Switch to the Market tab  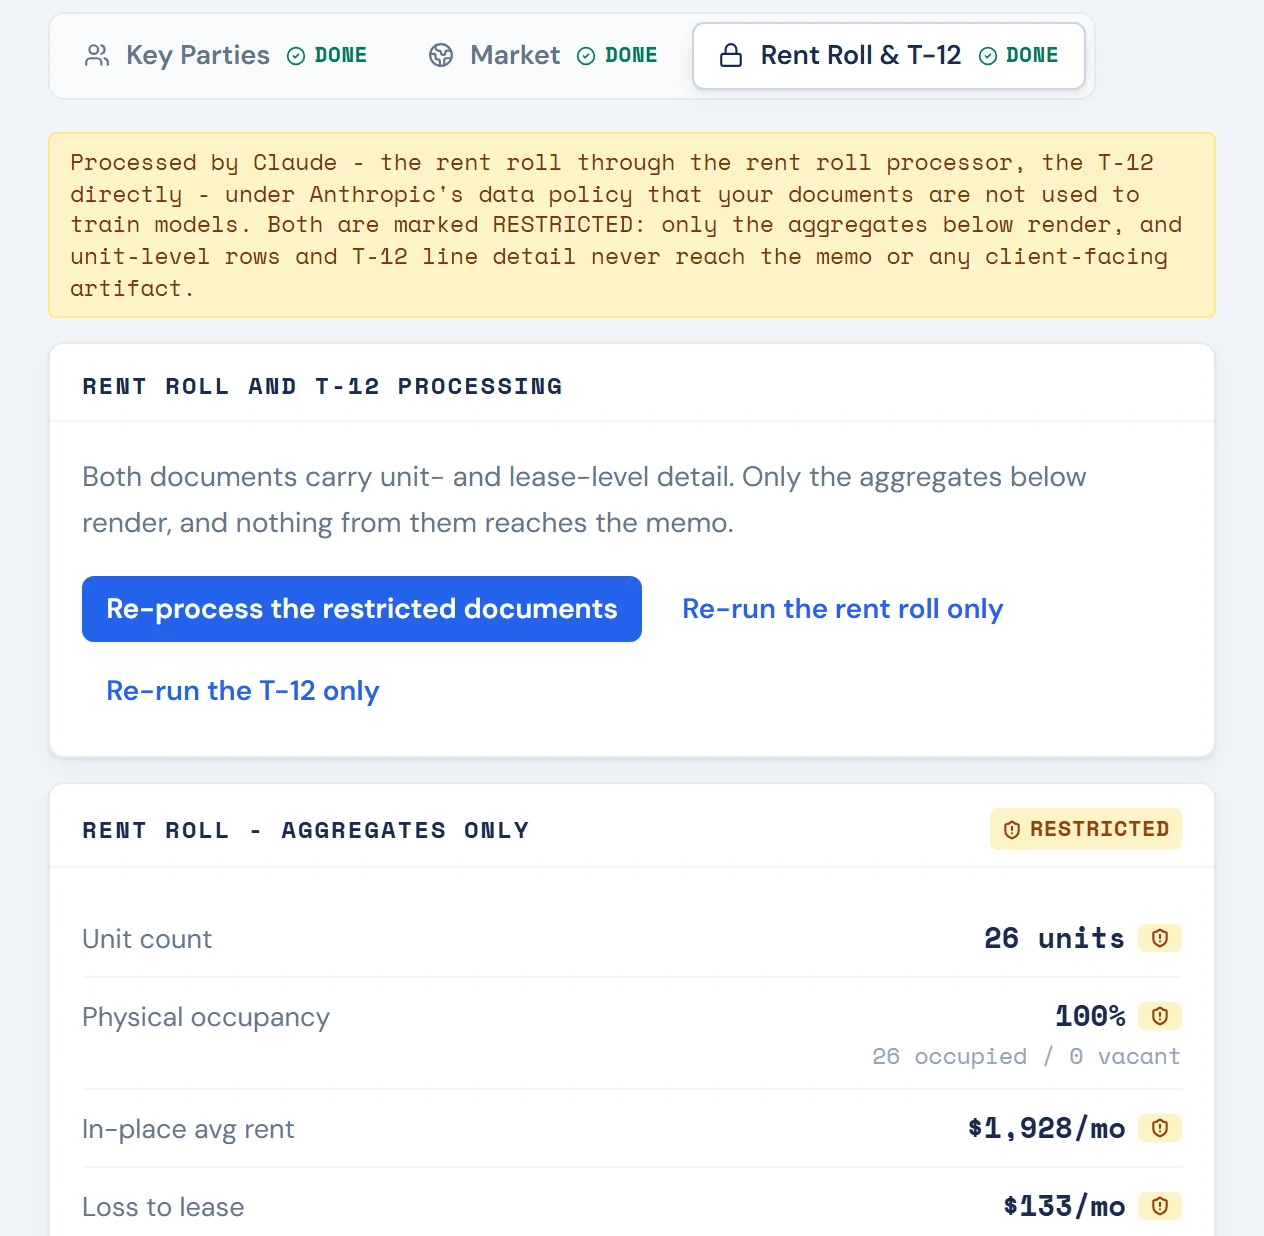pyautogui.click(x=543, y=56)
